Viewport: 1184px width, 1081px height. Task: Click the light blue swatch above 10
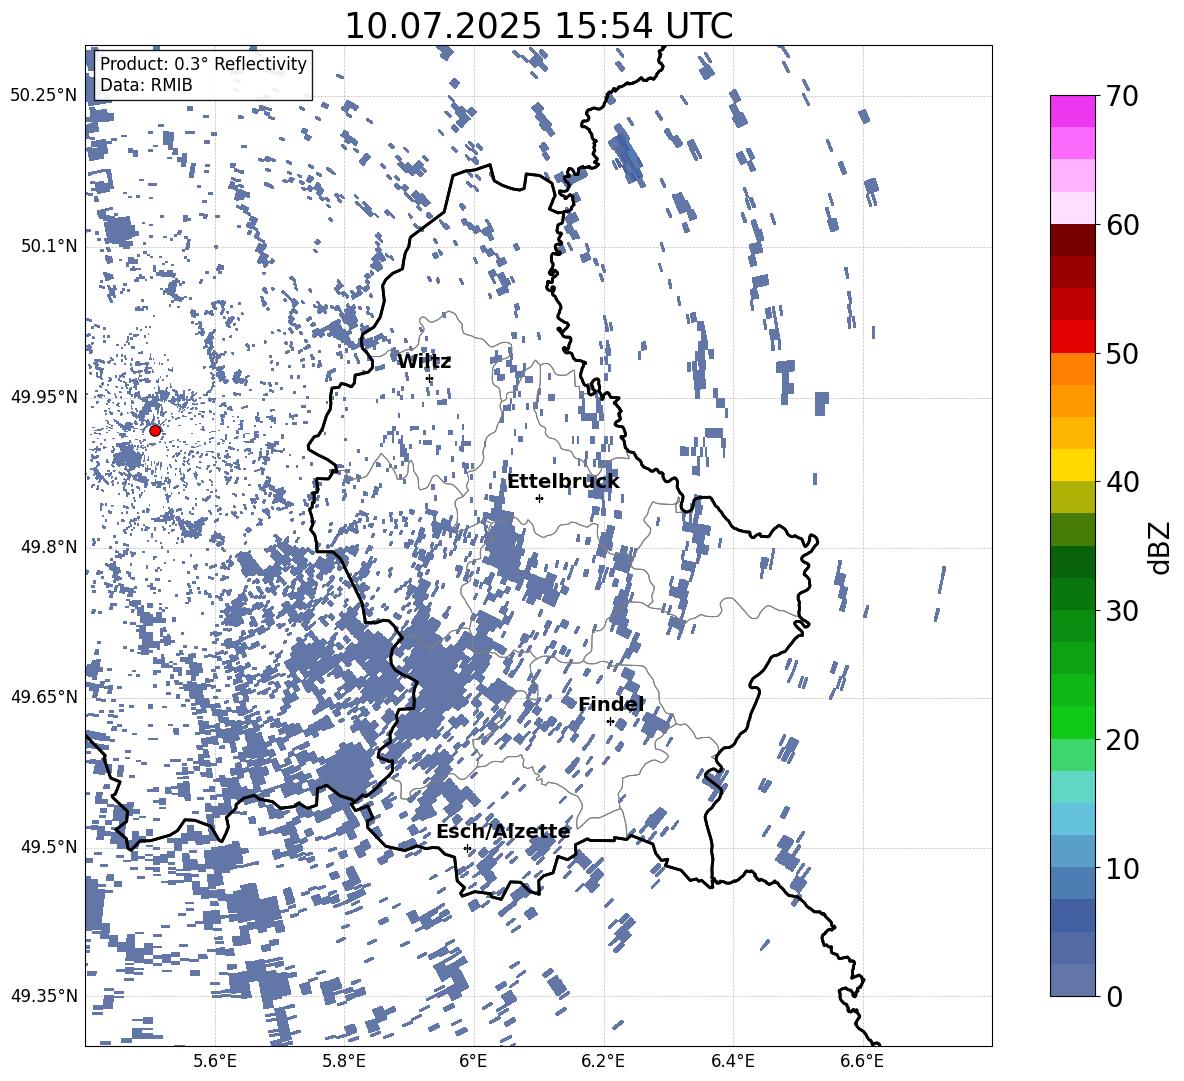click(x=1072, y=851)
